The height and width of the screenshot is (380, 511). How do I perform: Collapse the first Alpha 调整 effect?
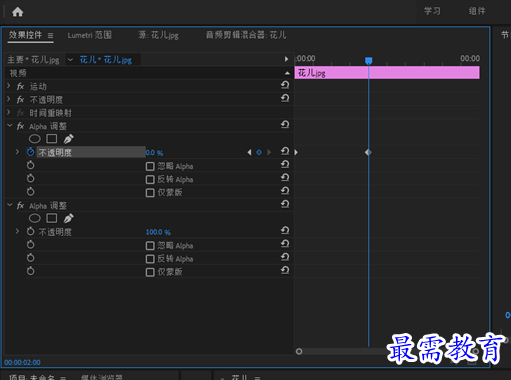click(10, 125)
